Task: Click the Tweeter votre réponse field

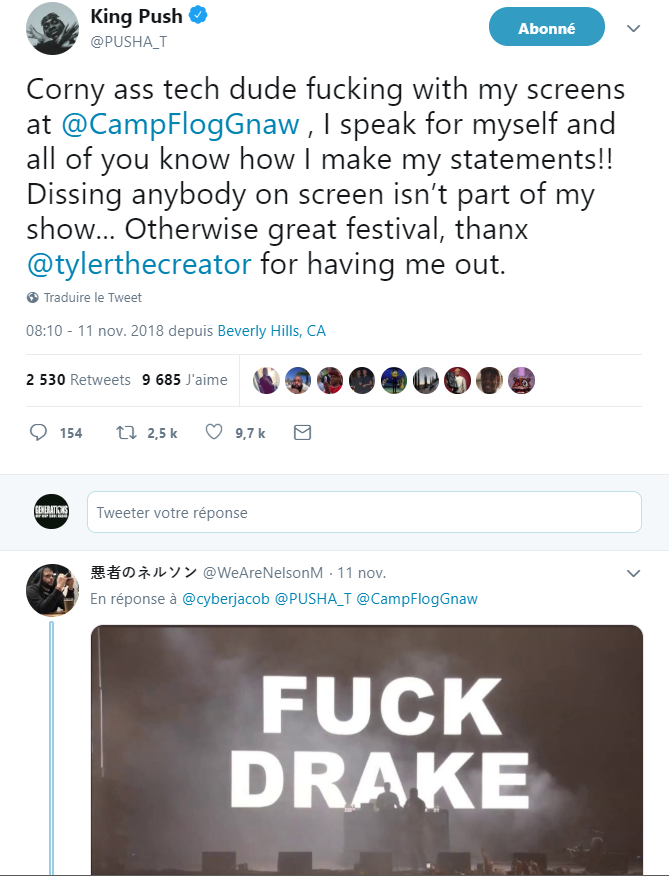Action: click(x=364, y=512)
